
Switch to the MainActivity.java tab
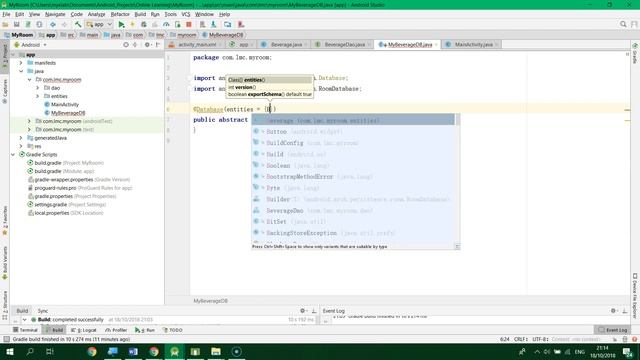pos(470,44)
